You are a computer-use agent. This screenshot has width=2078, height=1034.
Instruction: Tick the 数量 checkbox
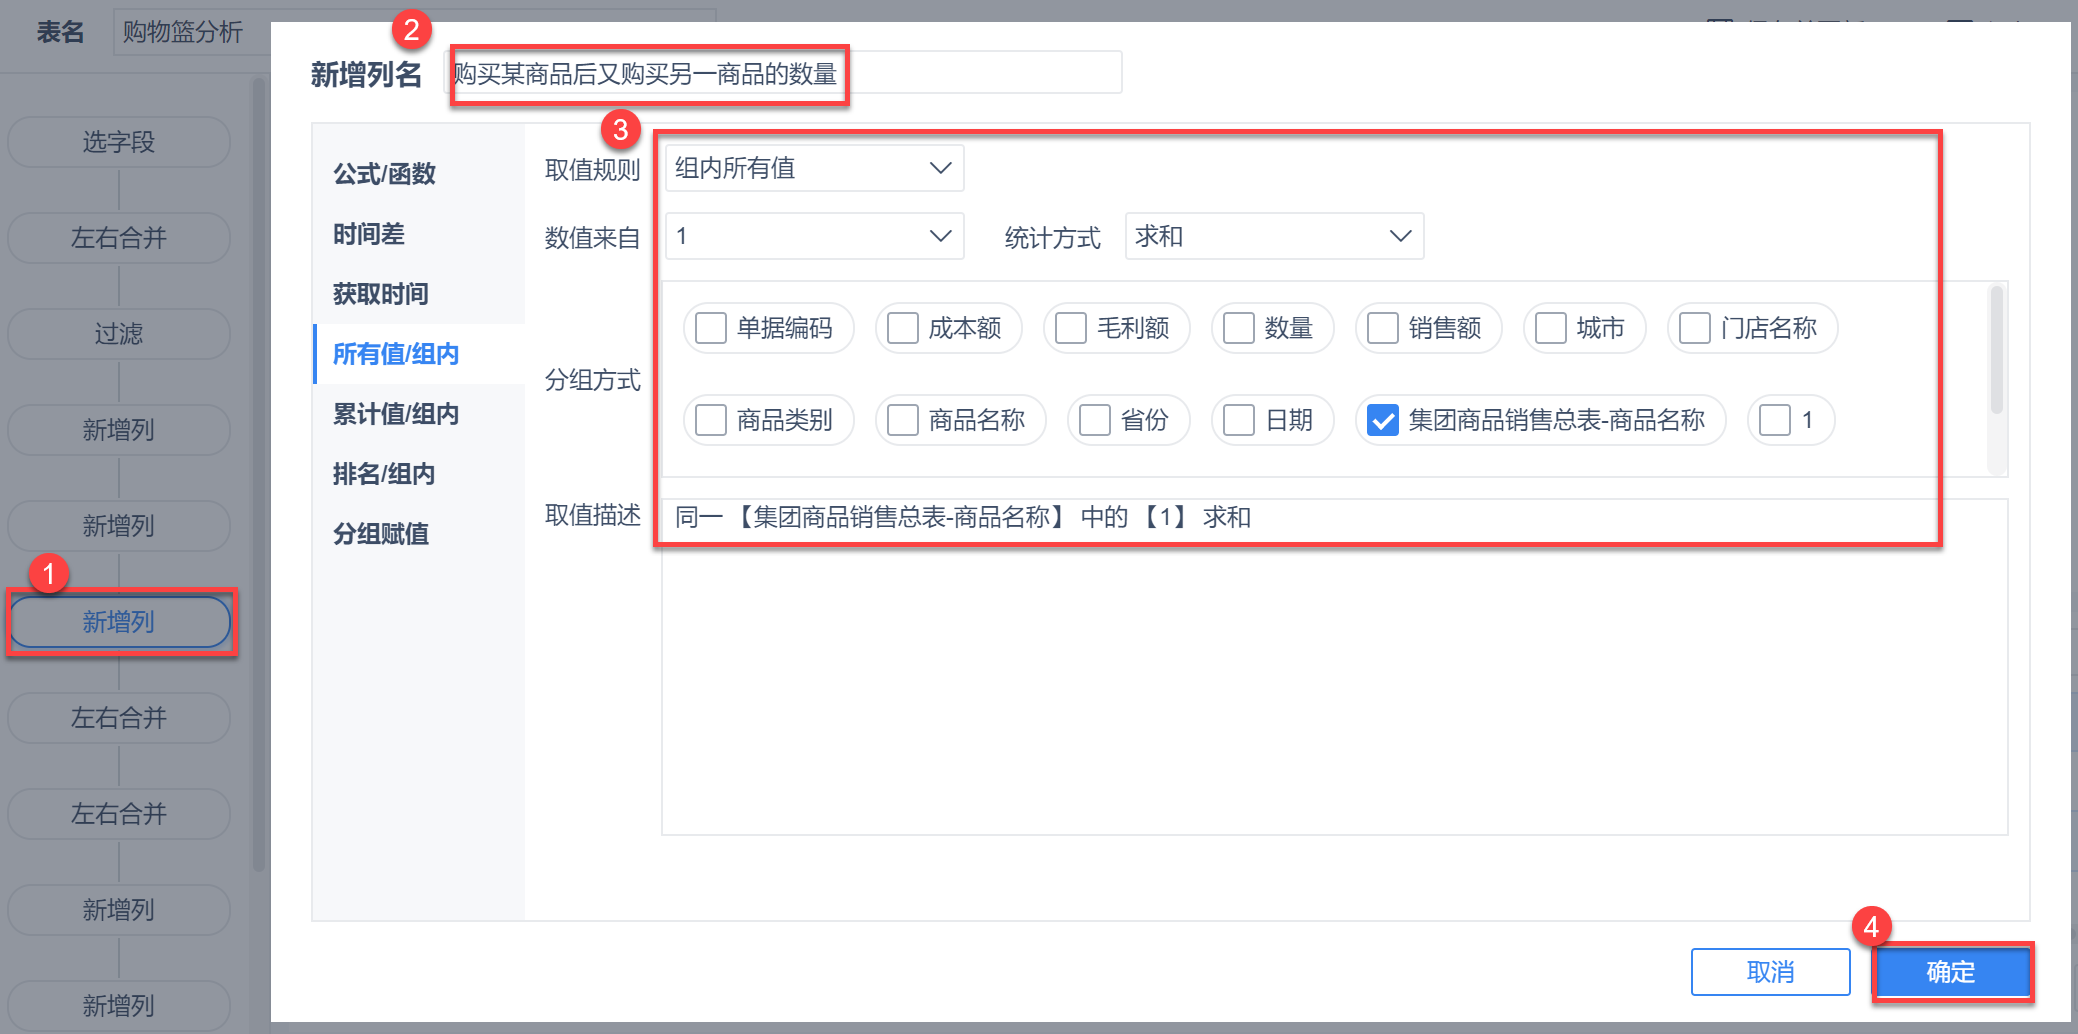1238,328
